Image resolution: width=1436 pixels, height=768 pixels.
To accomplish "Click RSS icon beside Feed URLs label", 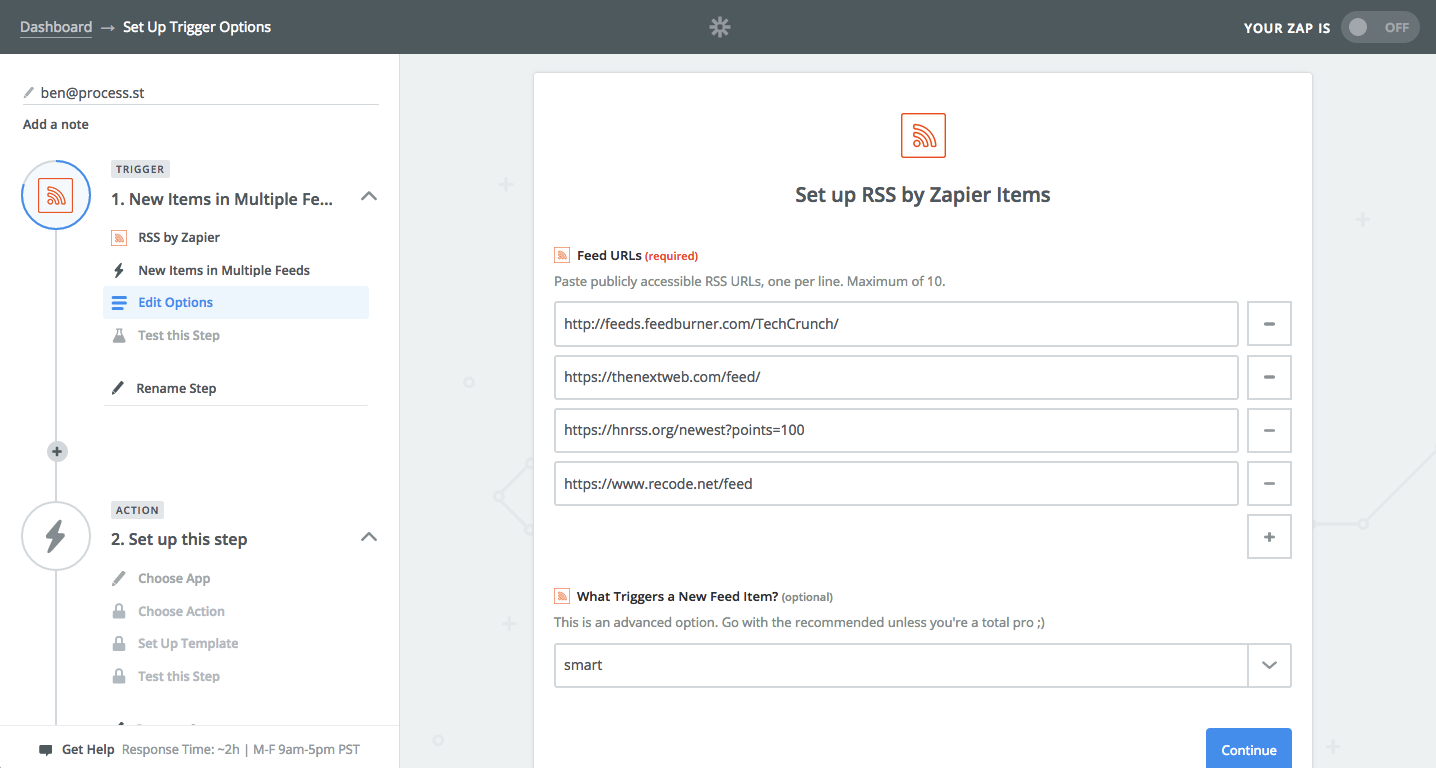I will tap(562, 255).
